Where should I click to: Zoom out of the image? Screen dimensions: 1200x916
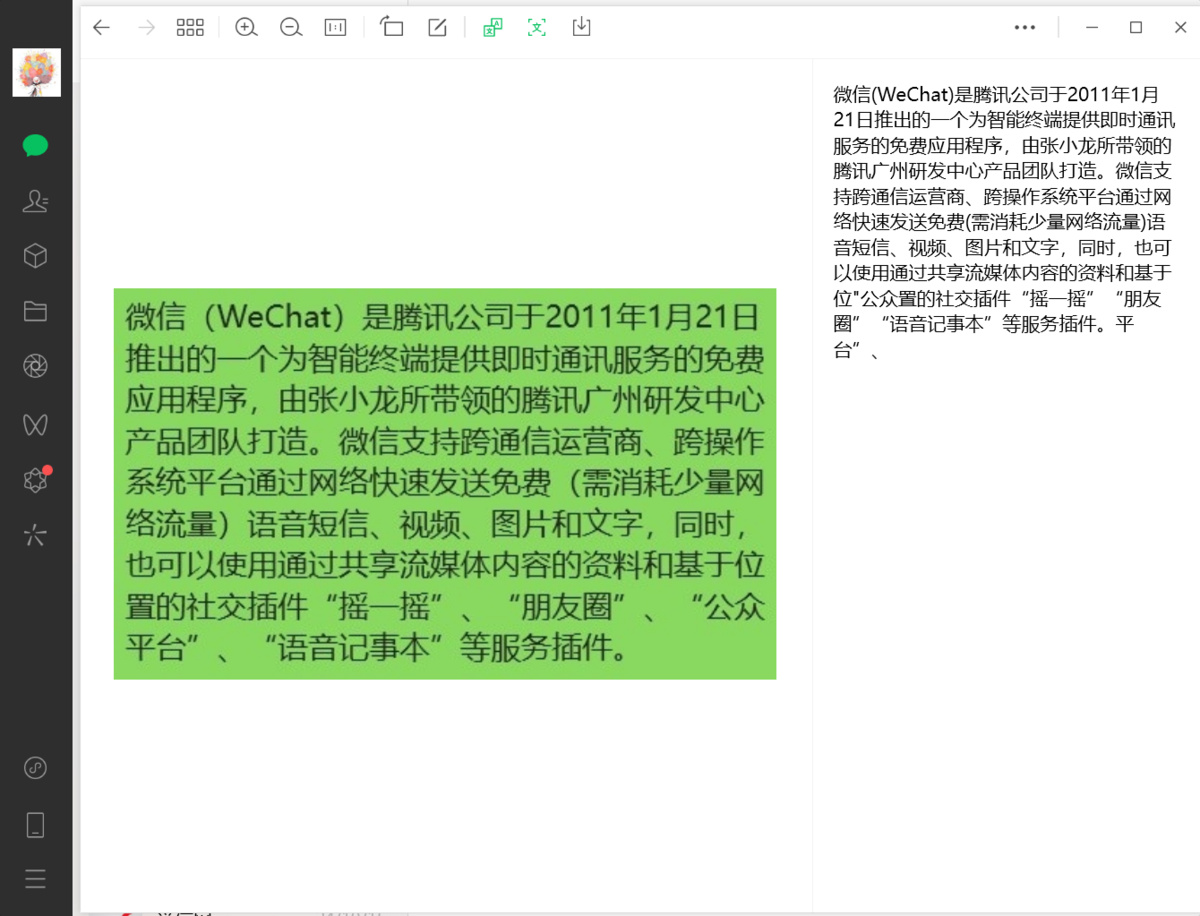pyautogui.click(x=290, y=27)
